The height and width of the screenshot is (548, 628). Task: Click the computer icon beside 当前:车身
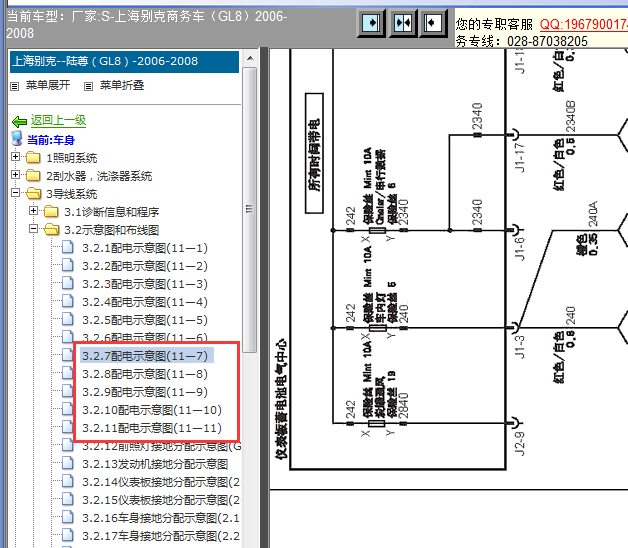coord(17,138)
